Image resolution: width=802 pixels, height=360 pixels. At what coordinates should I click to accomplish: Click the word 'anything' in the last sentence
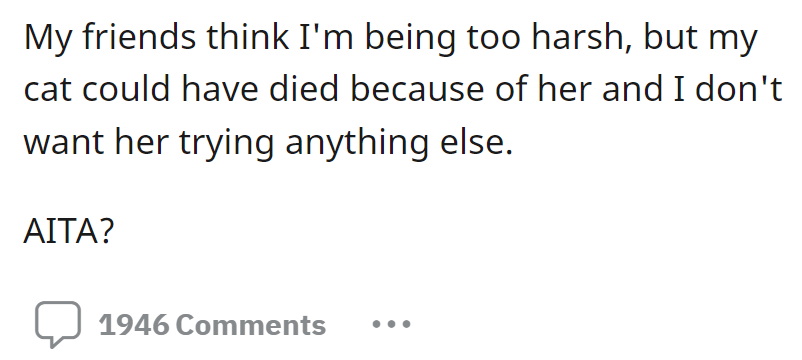tap(357, 144)
